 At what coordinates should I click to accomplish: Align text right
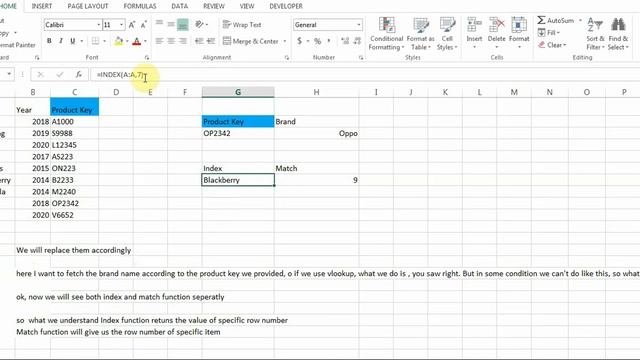point(183,41)
